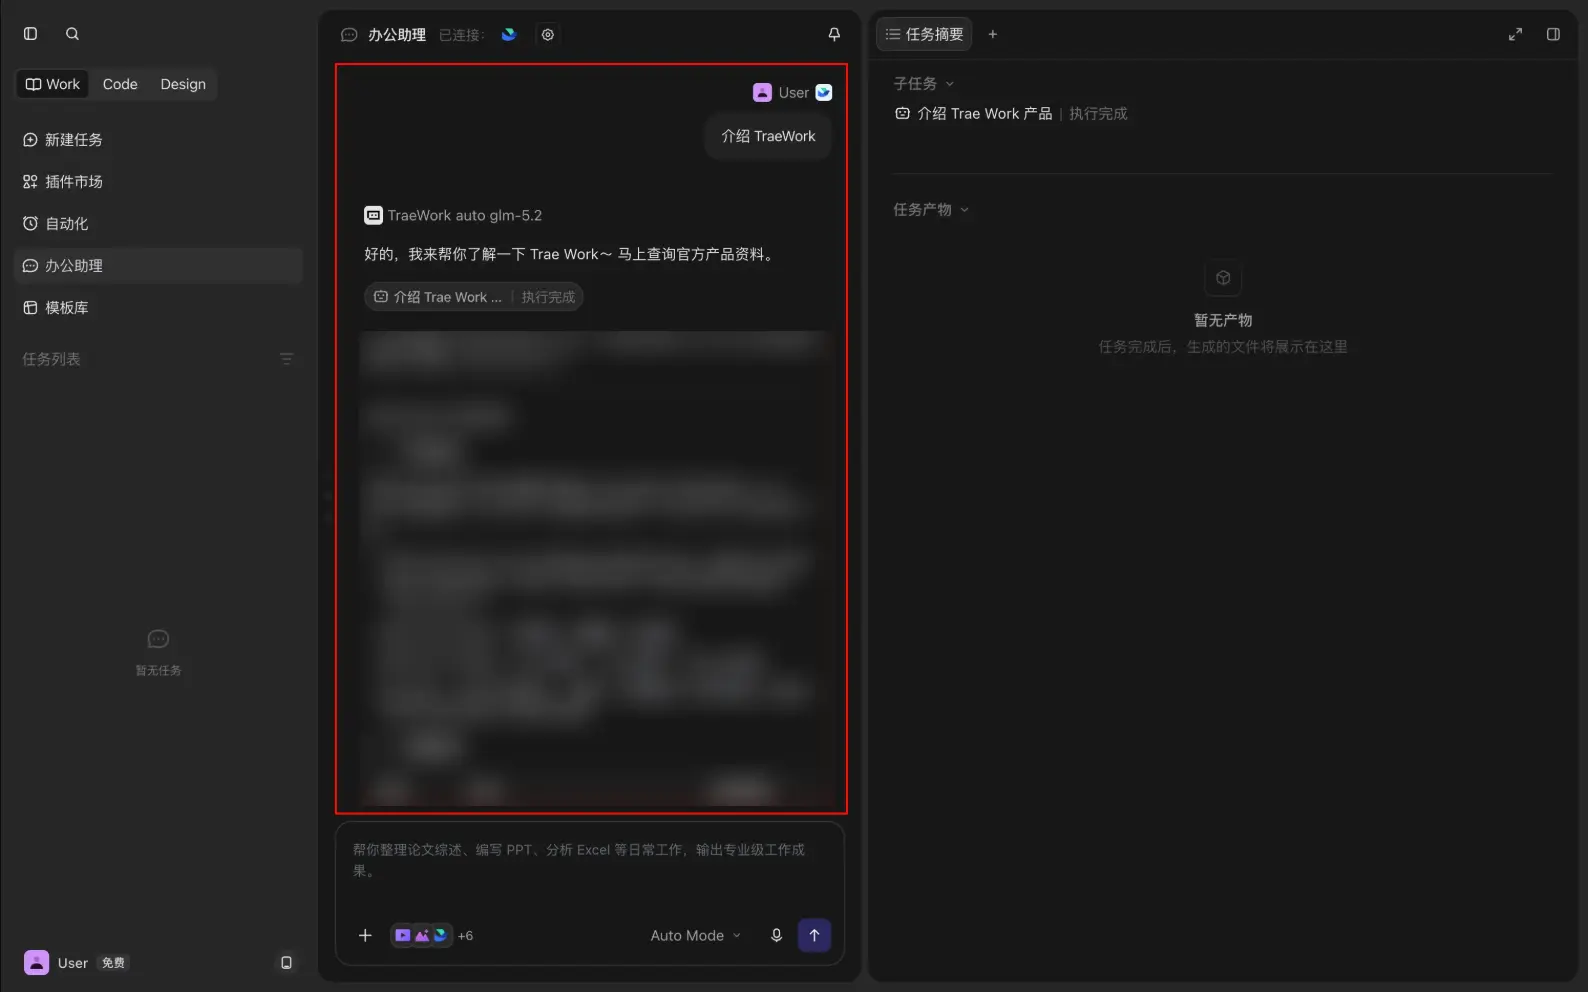Screen dimensions: 1588x992
Task: Click the plus attachment button in input
Action: tap(365, 936)
